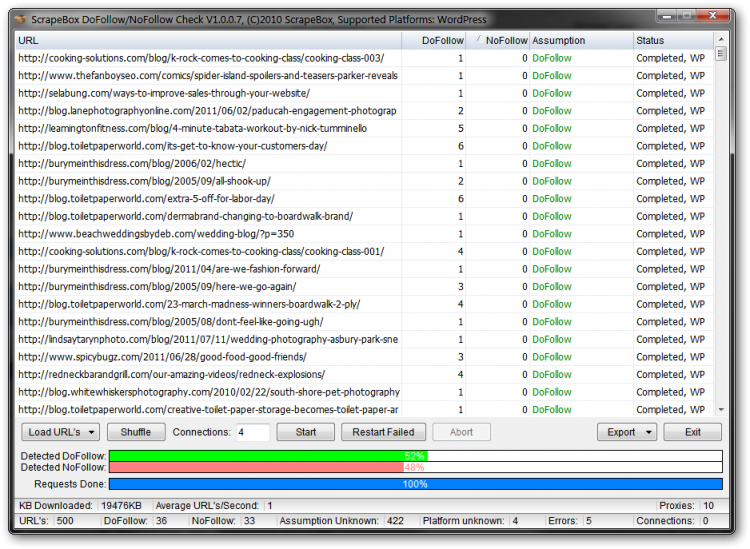Click the scrollbar down arrow
Viewport: 750px width, 549px height.
721,409
